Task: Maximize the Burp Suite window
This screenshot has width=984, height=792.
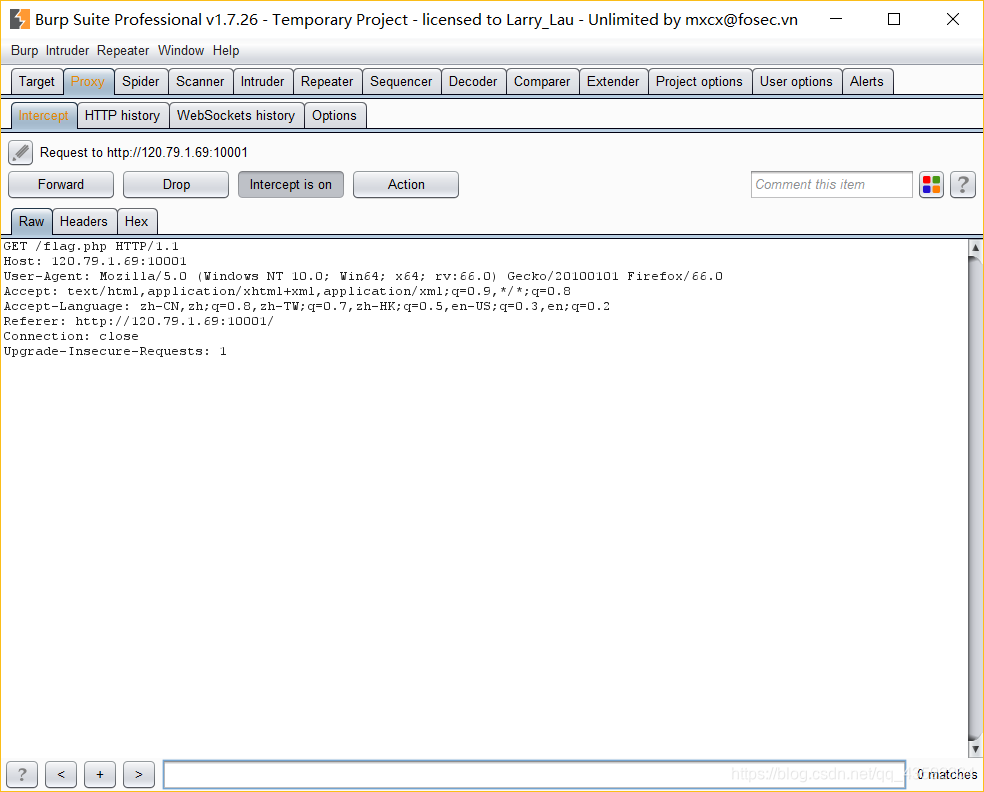Action: pos(894,19)
